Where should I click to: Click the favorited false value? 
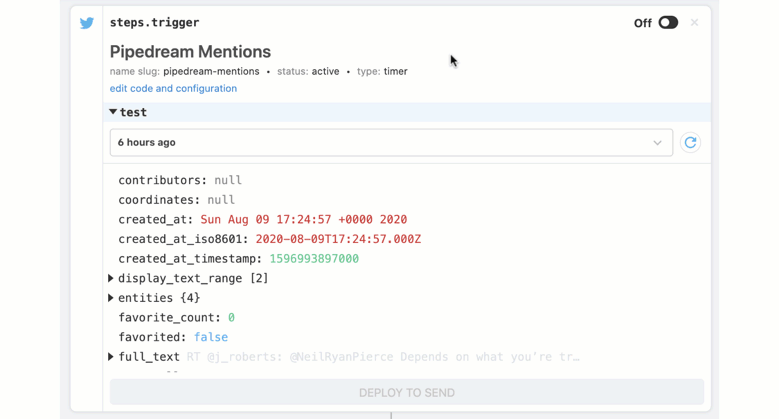(210, 337)
